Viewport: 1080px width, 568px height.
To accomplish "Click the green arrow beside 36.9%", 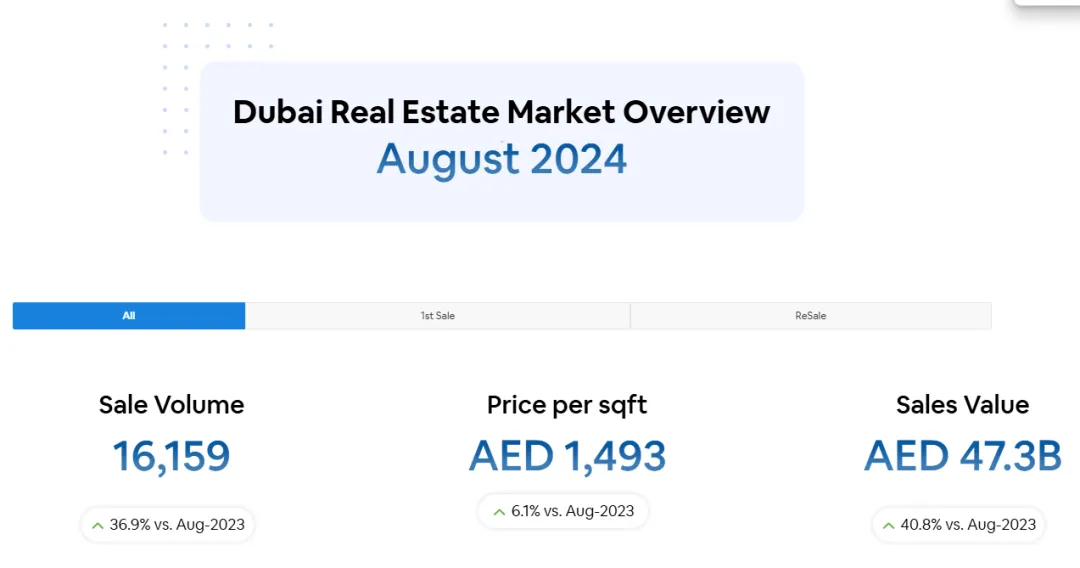I will click(98, 525).
